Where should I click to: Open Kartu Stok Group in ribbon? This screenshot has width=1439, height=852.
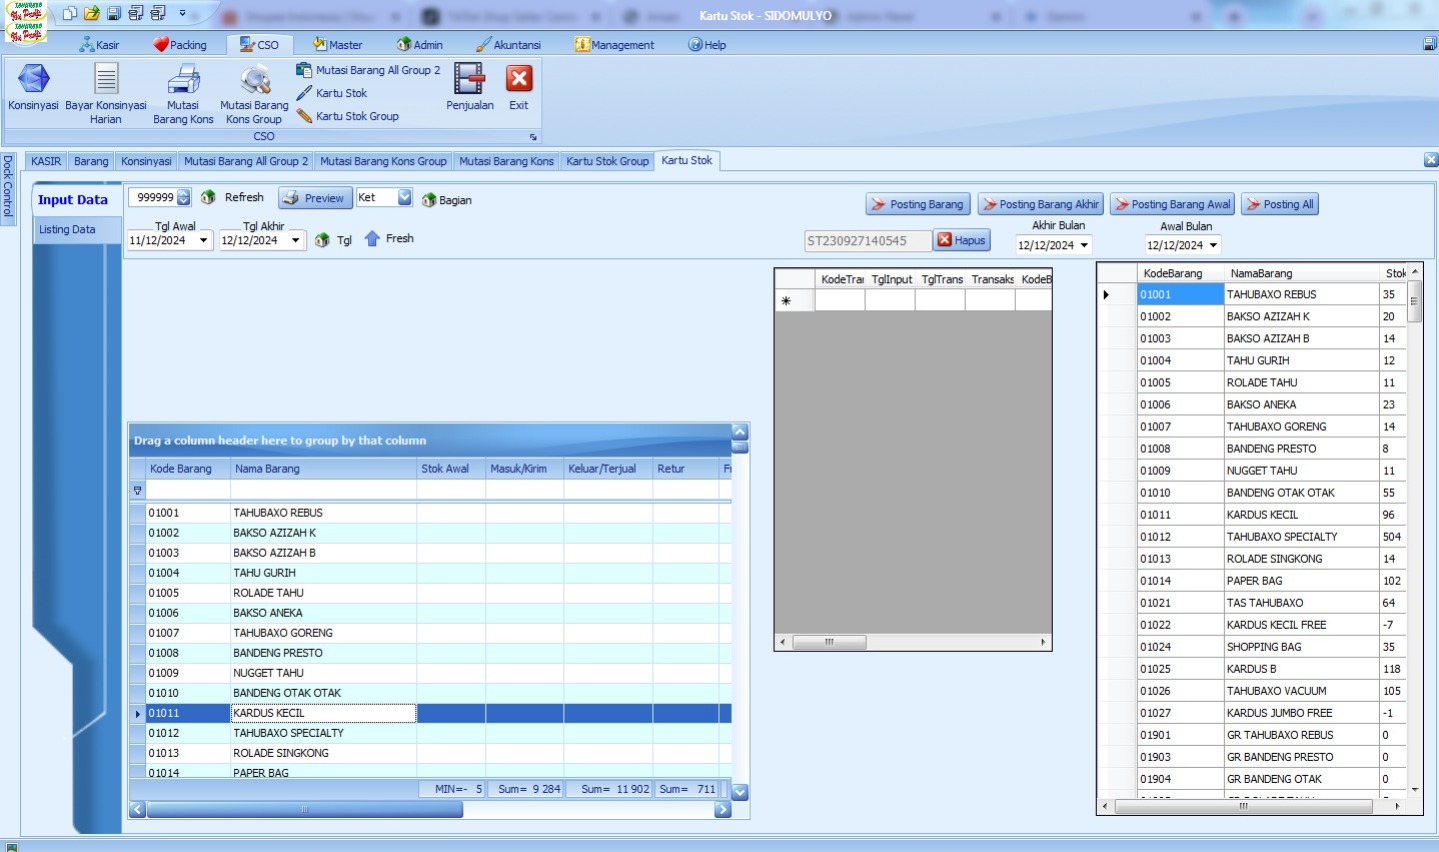(356, 116)
